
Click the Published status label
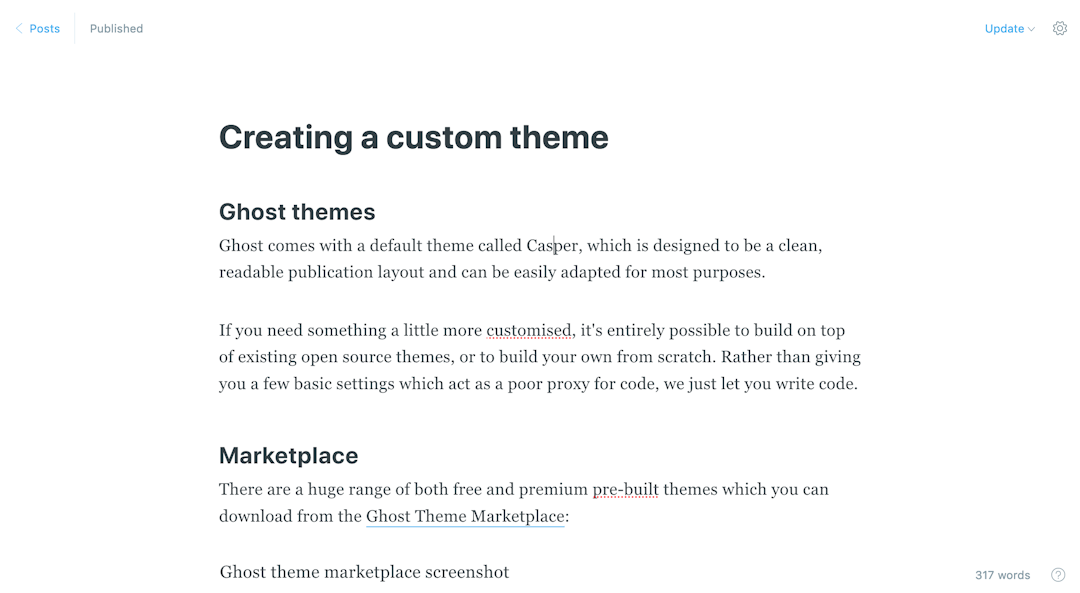click(116, 28)
